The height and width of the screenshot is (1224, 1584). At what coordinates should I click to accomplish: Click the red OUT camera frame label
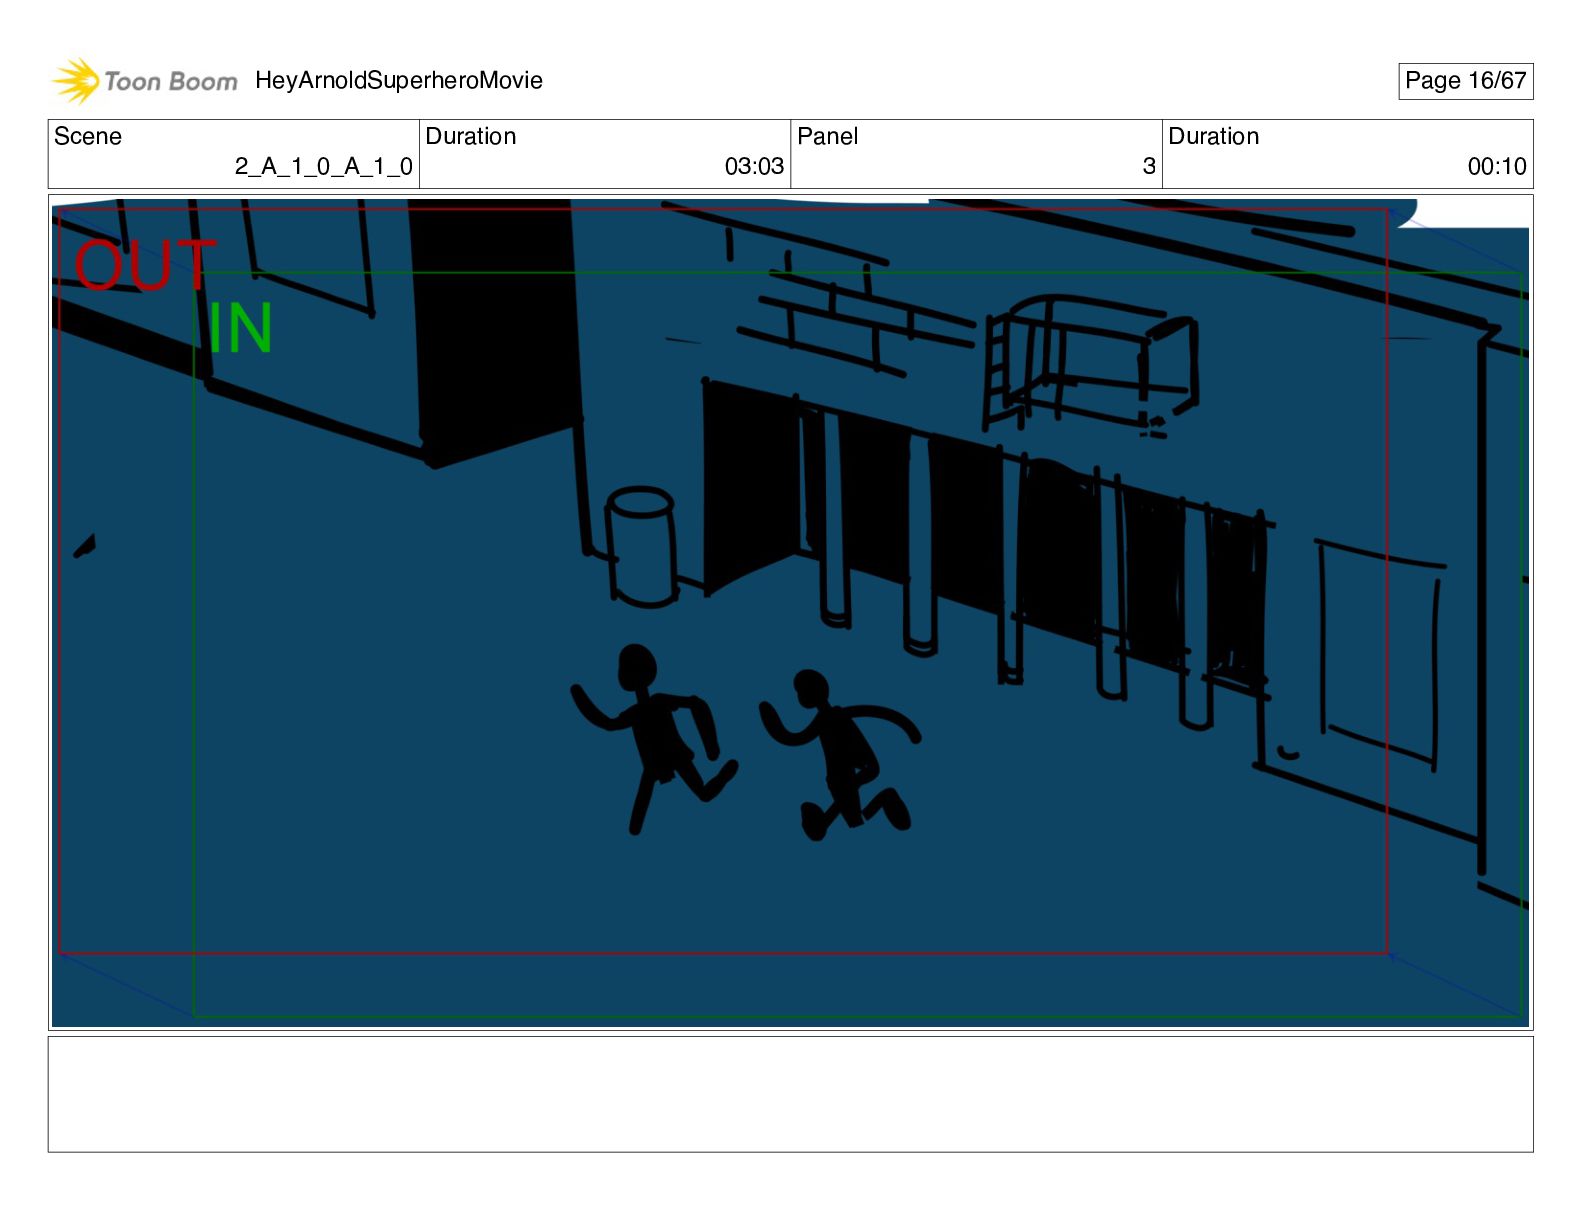pyautogui.click(x=144, y=265)
